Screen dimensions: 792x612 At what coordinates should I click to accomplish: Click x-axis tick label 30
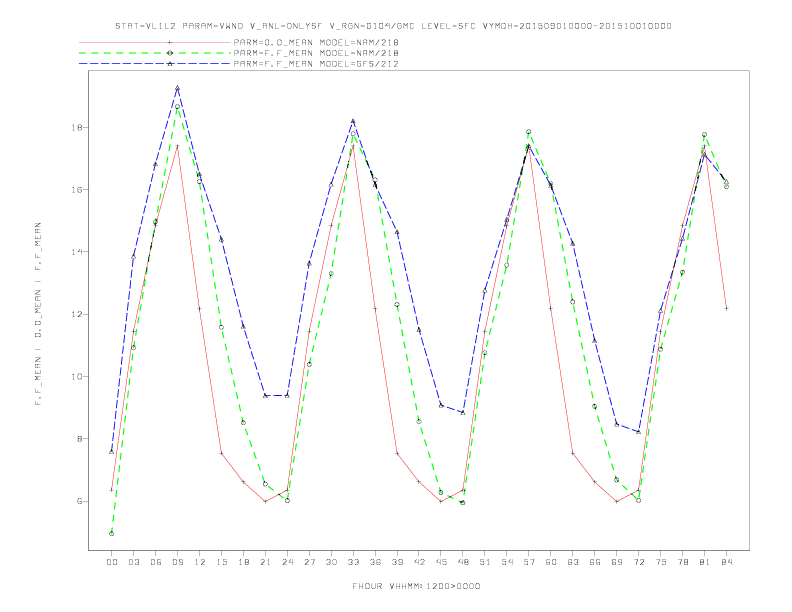tap(331, 562)
